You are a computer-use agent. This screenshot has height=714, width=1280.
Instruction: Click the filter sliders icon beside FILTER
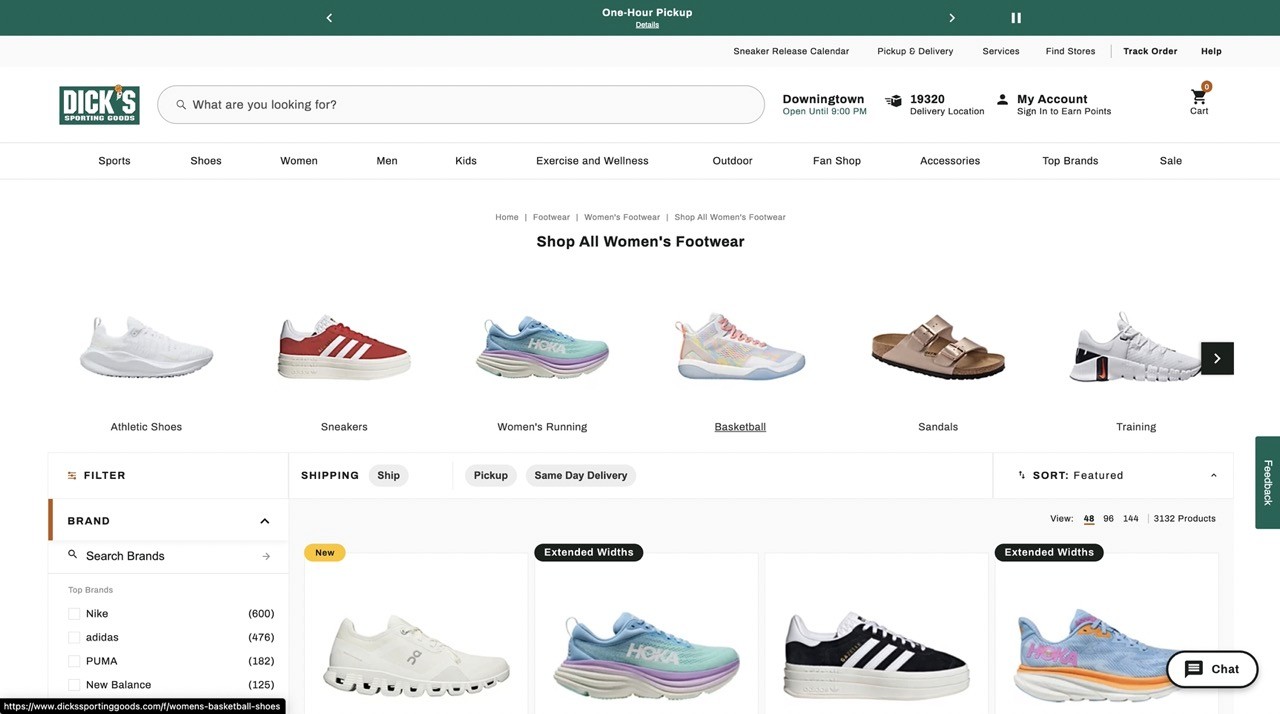point(72,476)
